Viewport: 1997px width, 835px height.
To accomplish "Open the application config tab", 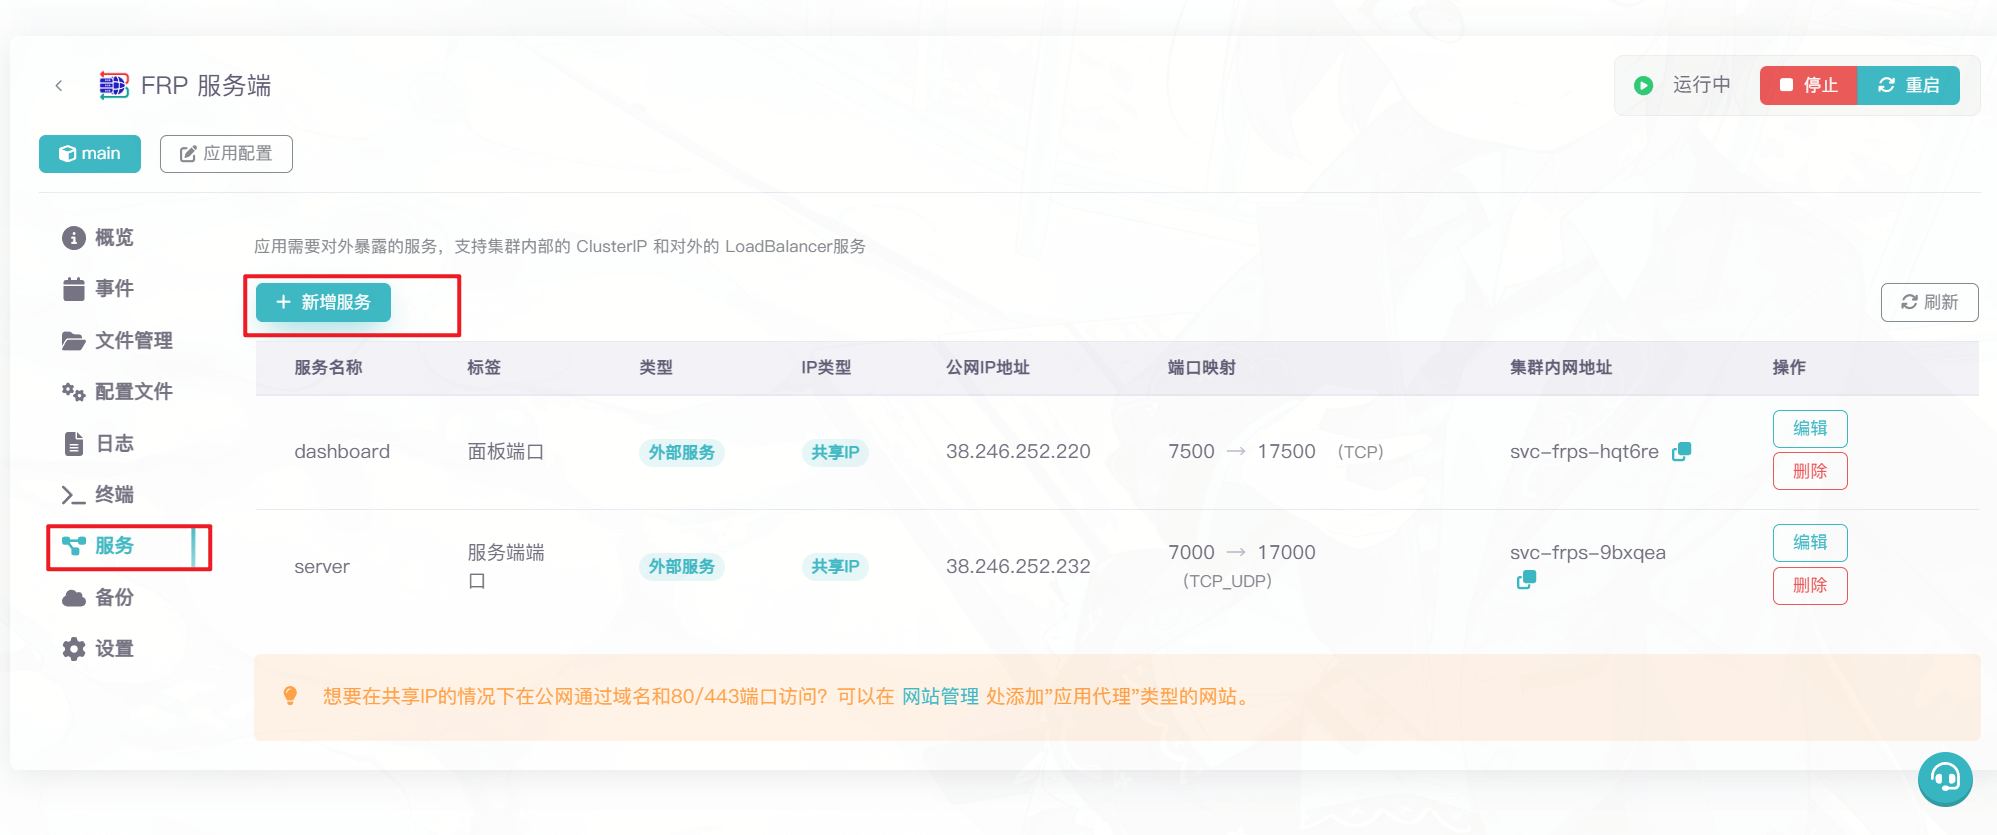I will [x=226, y=154].
